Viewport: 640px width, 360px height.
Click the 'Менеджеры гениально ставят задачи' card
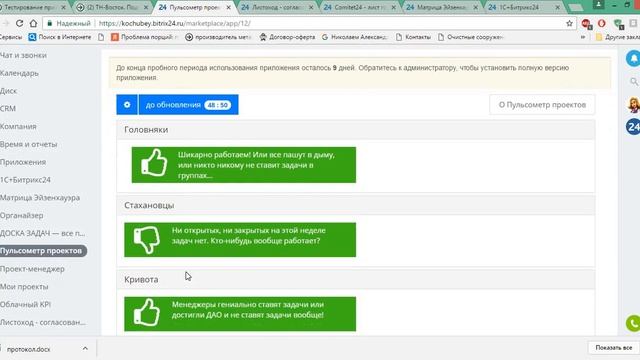point(240,313)
